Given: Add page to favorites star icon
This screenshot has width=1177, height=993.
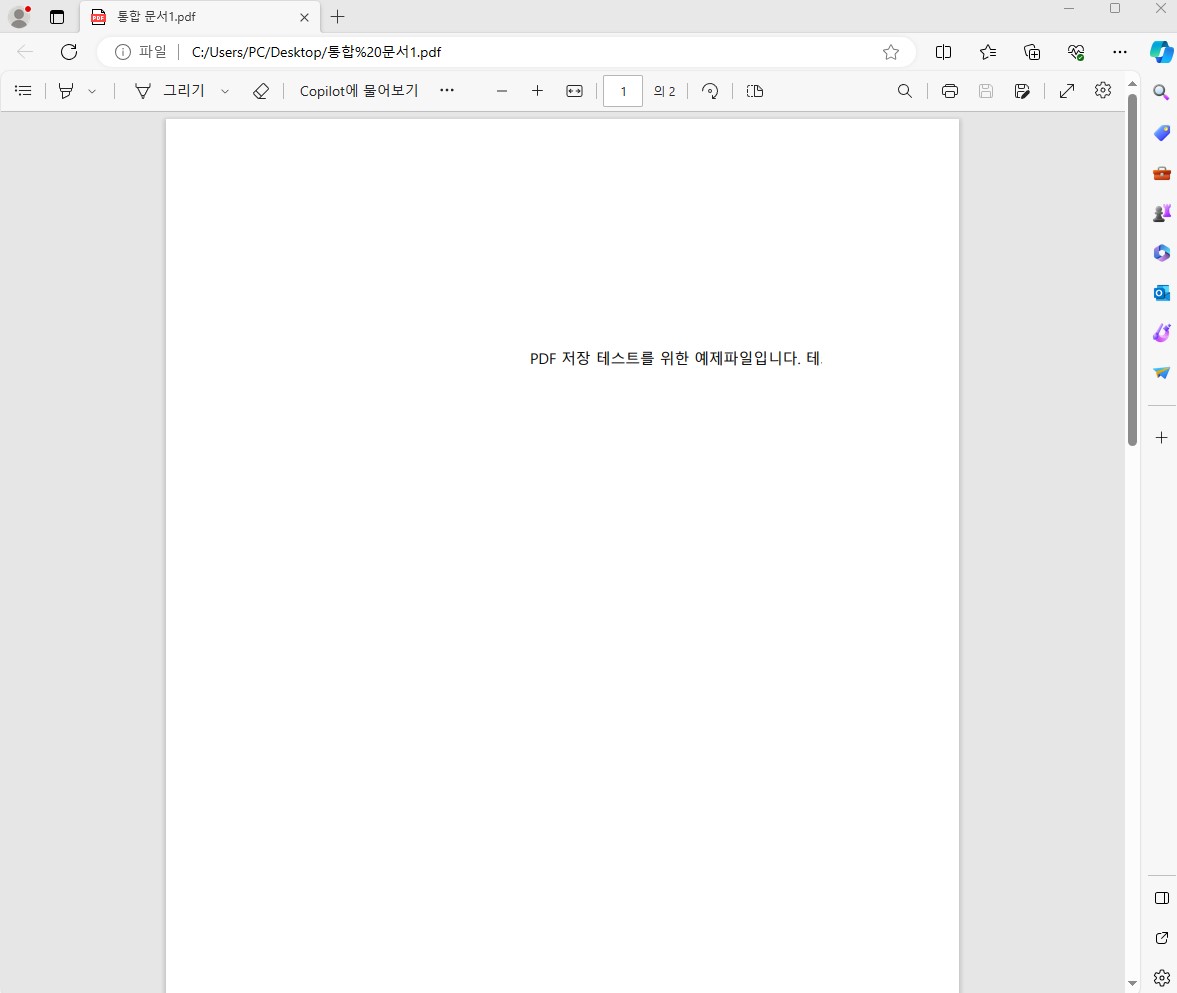Looking at the screenshot, I should (x=891, y=52).
